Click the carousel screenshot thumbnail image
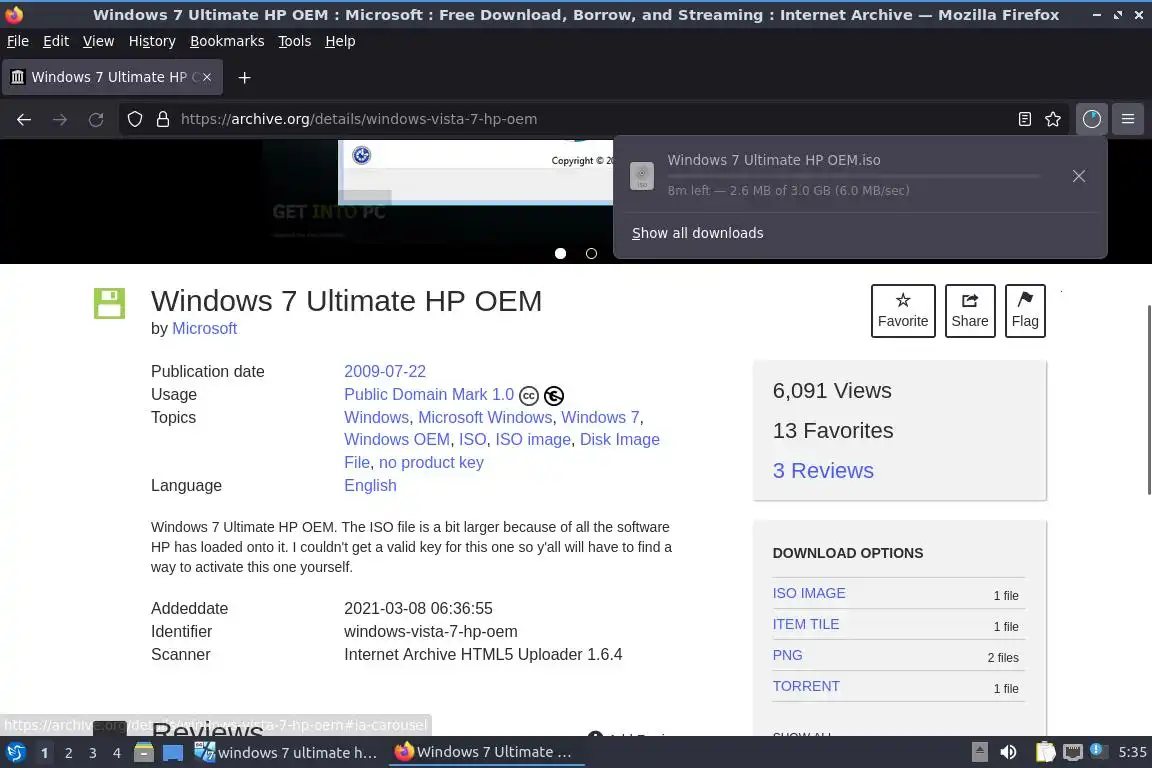Image resolution: width=1152 pixels, height=768 pixels. tap(475, 172)
